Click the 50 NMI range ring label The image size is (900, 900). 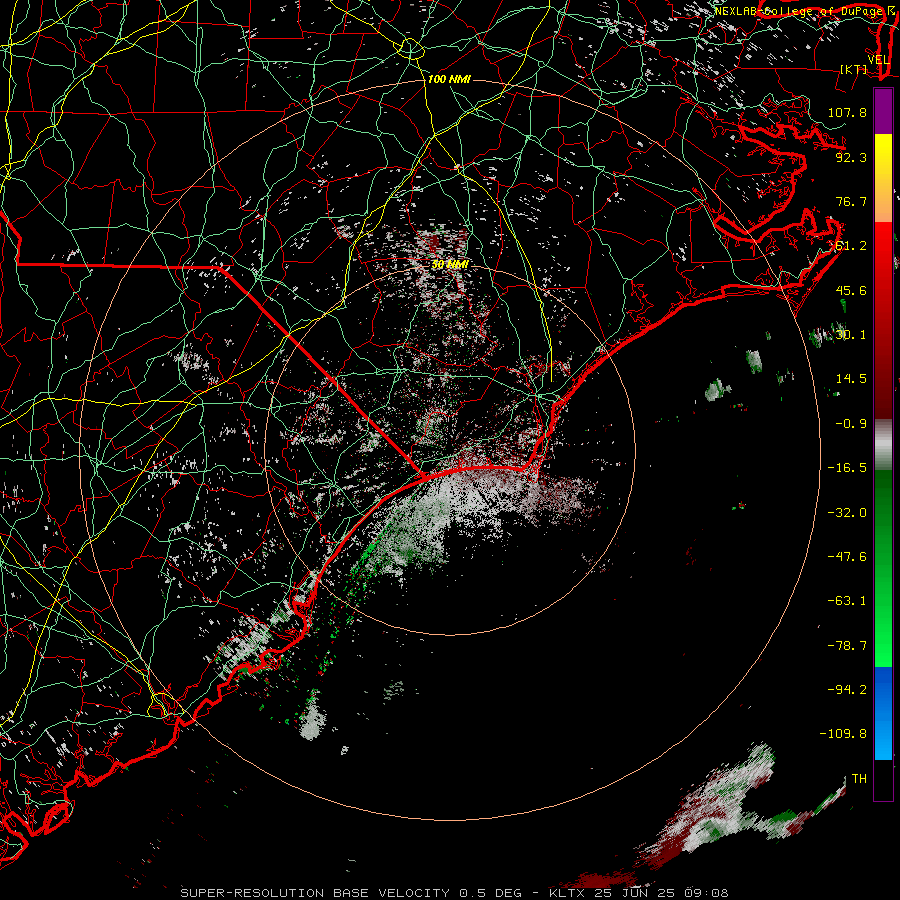click(450, 264)
